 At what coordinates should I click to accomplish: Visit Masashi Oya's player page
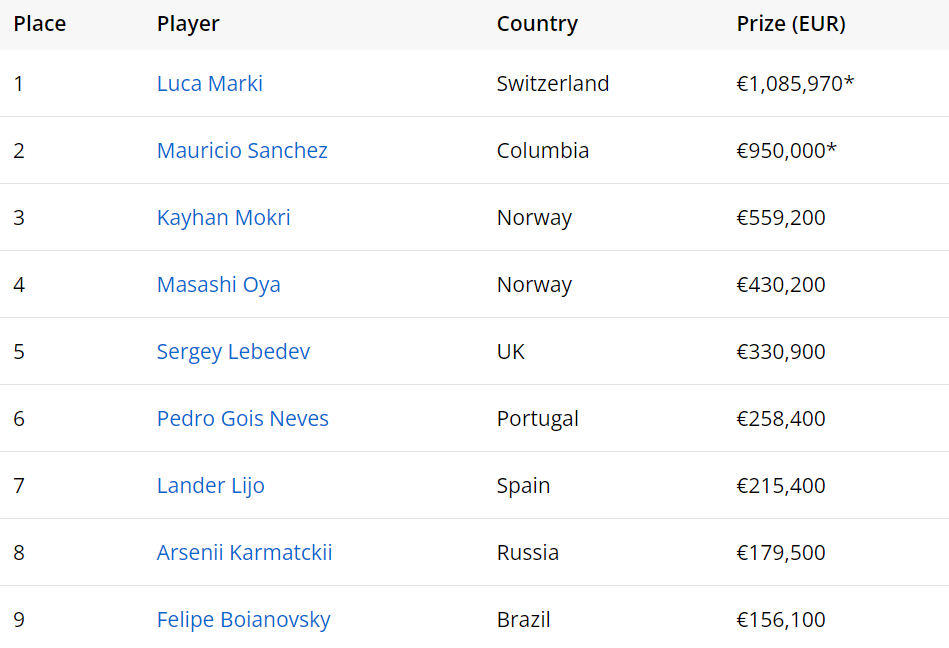click(x=219, y=285)
